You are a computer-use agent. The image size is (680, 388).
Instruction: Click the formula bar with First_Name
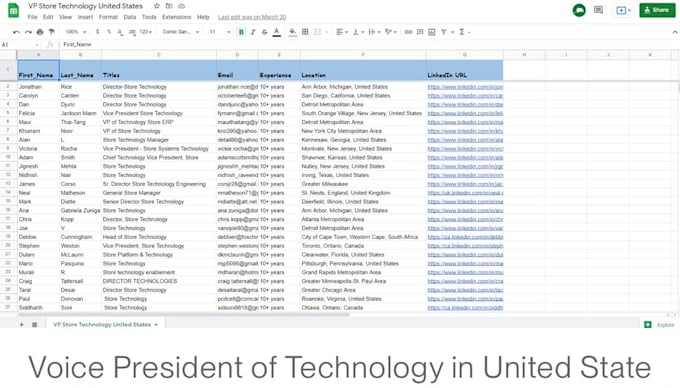(369, 45)
